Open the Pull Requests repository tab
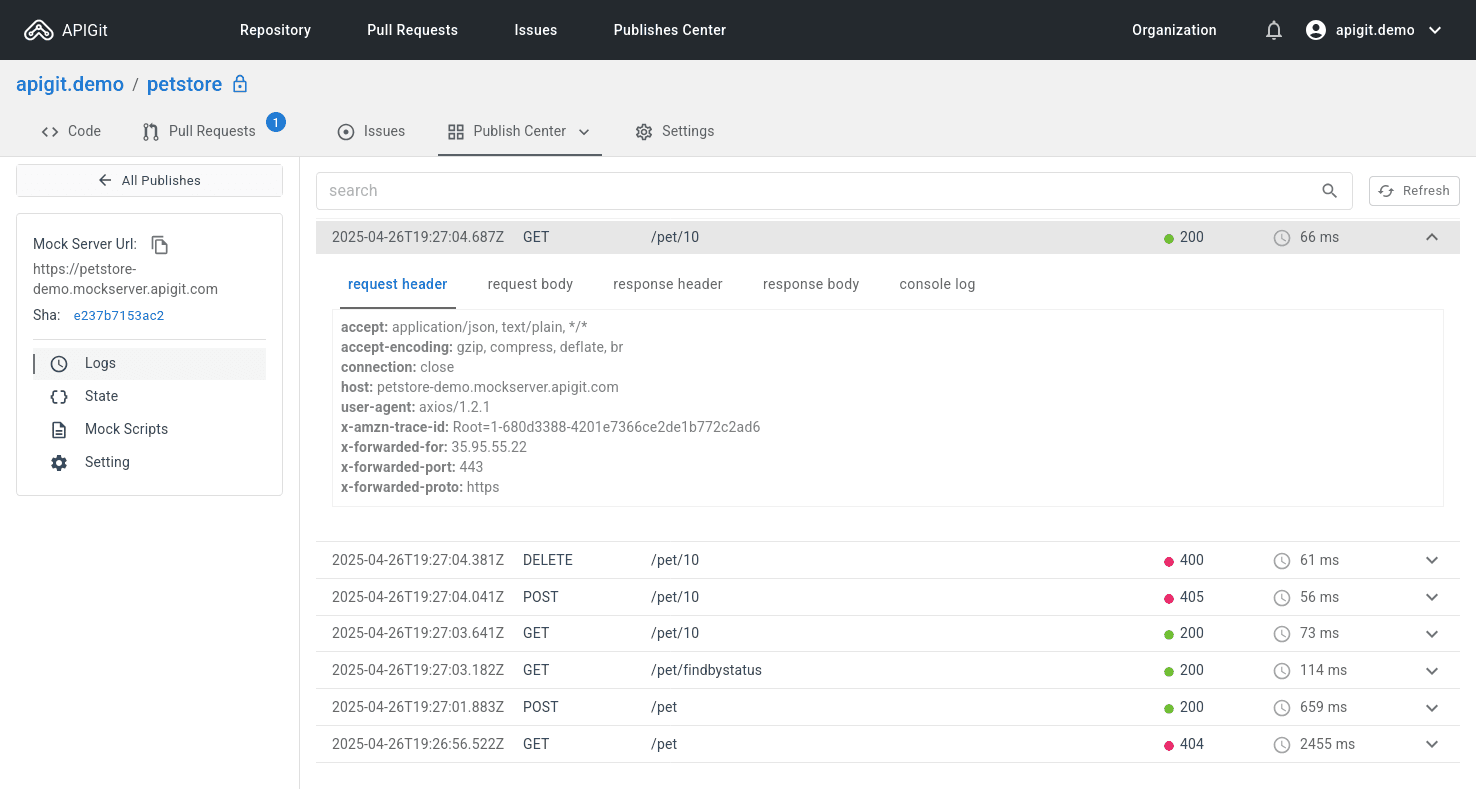Screen dimensions: 1476x789 tap(199, 131)
